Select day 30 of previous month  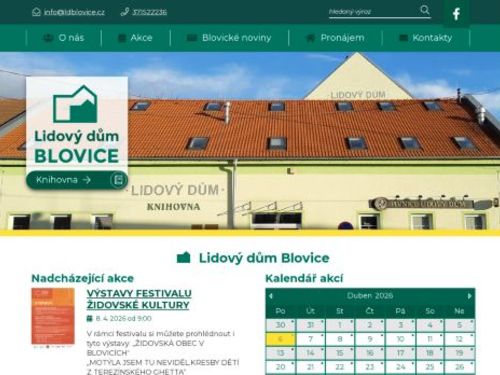(280, 325)
